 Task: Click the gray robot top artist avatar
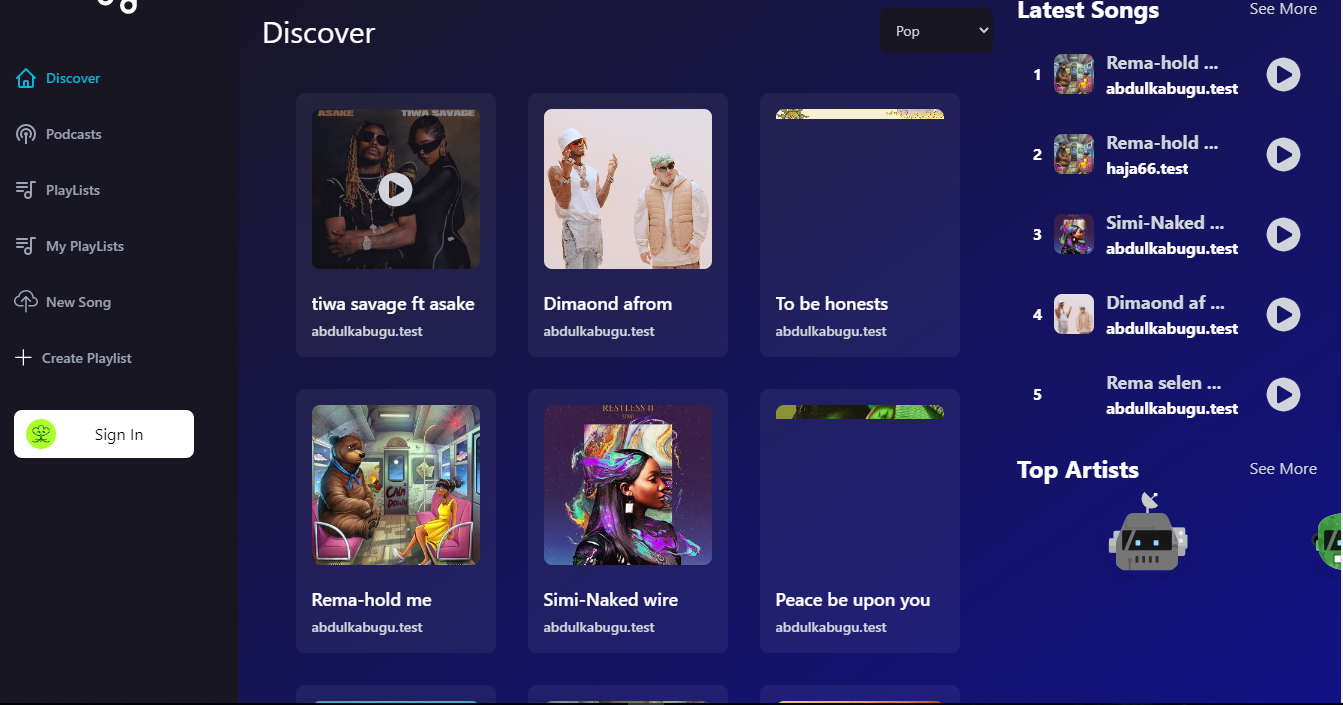coord(1148,533)
